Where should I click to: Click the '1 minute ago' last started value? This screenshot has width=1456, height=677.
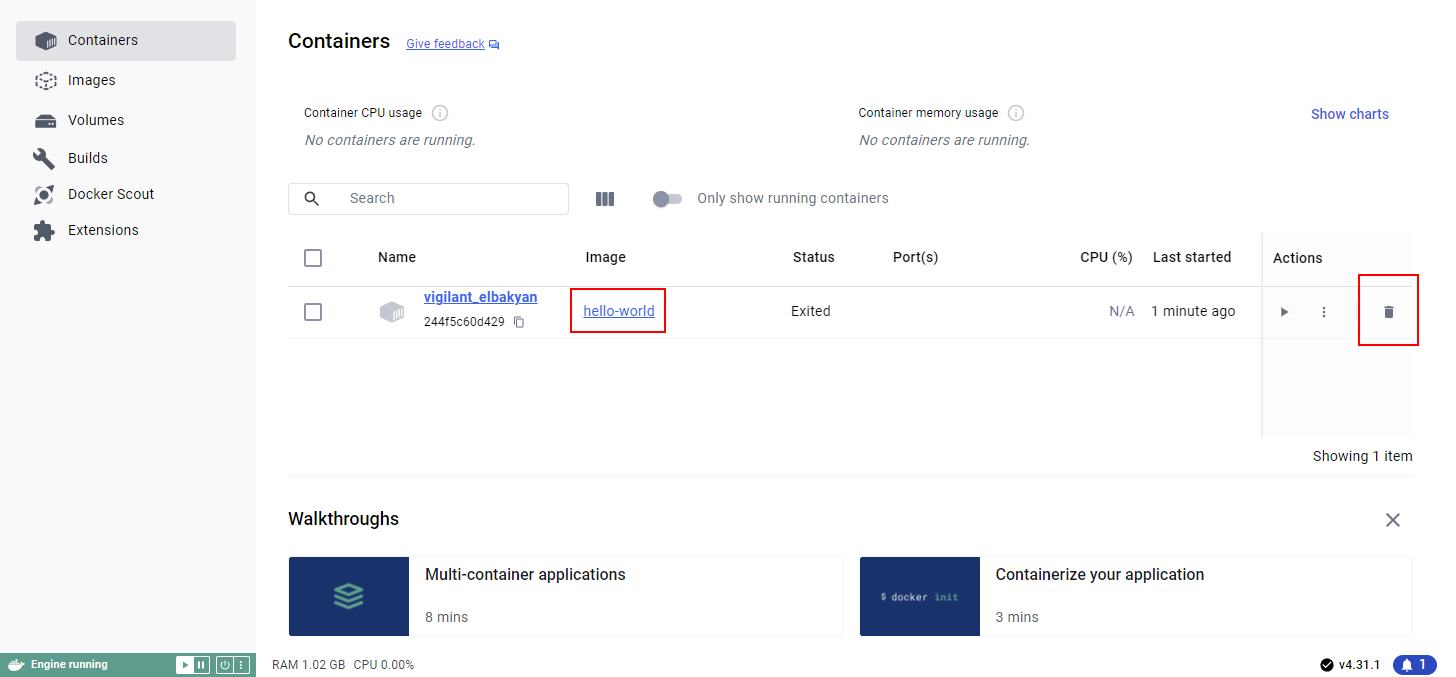pos(1193,311)
